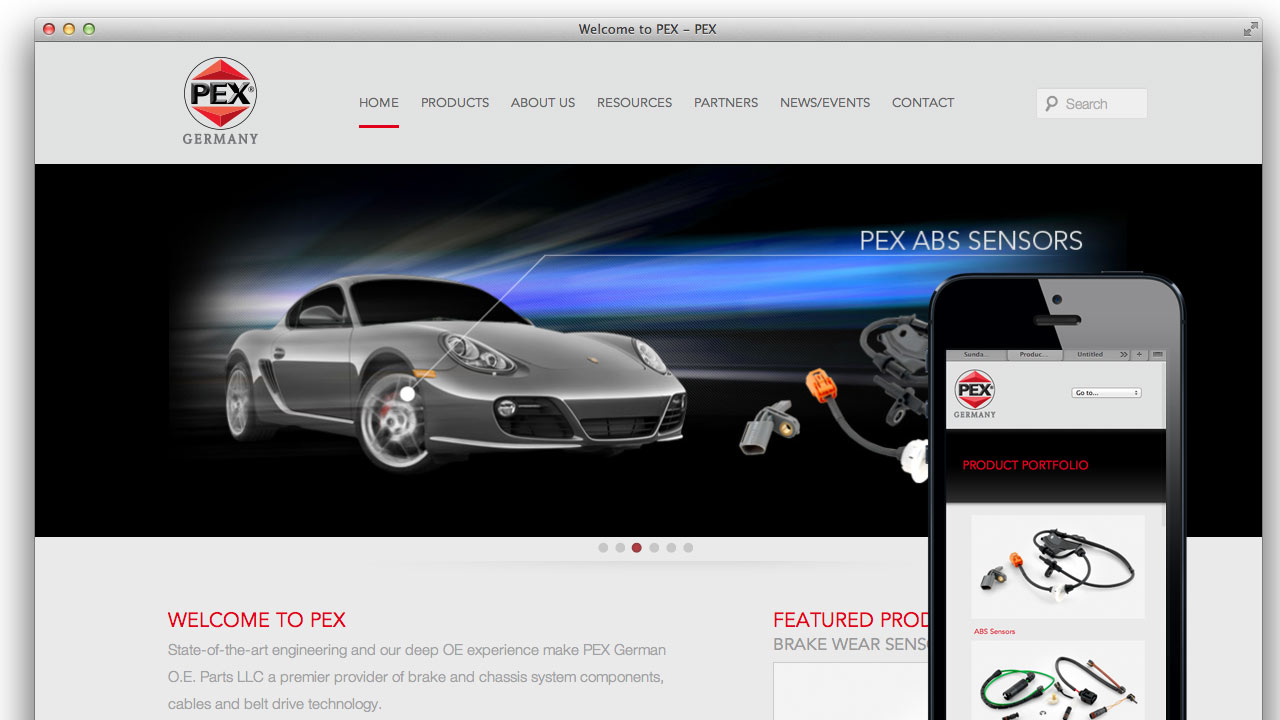Click the white hotspot dot on car wheel

pos(407,394)
